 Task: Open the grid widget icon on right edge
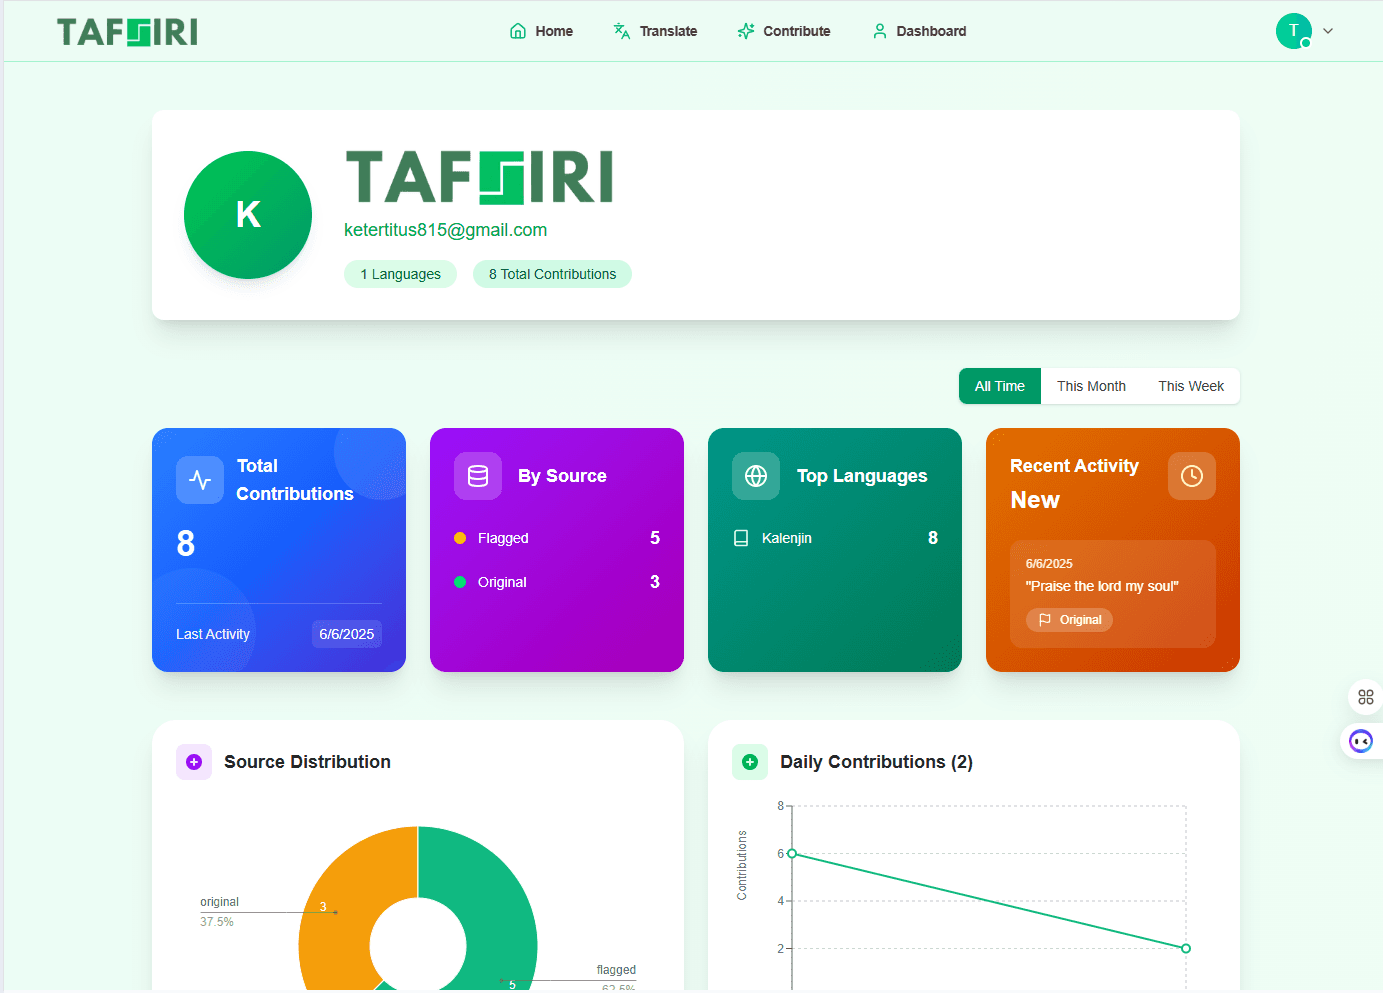pyautogui.click(x=1365, y=697)
